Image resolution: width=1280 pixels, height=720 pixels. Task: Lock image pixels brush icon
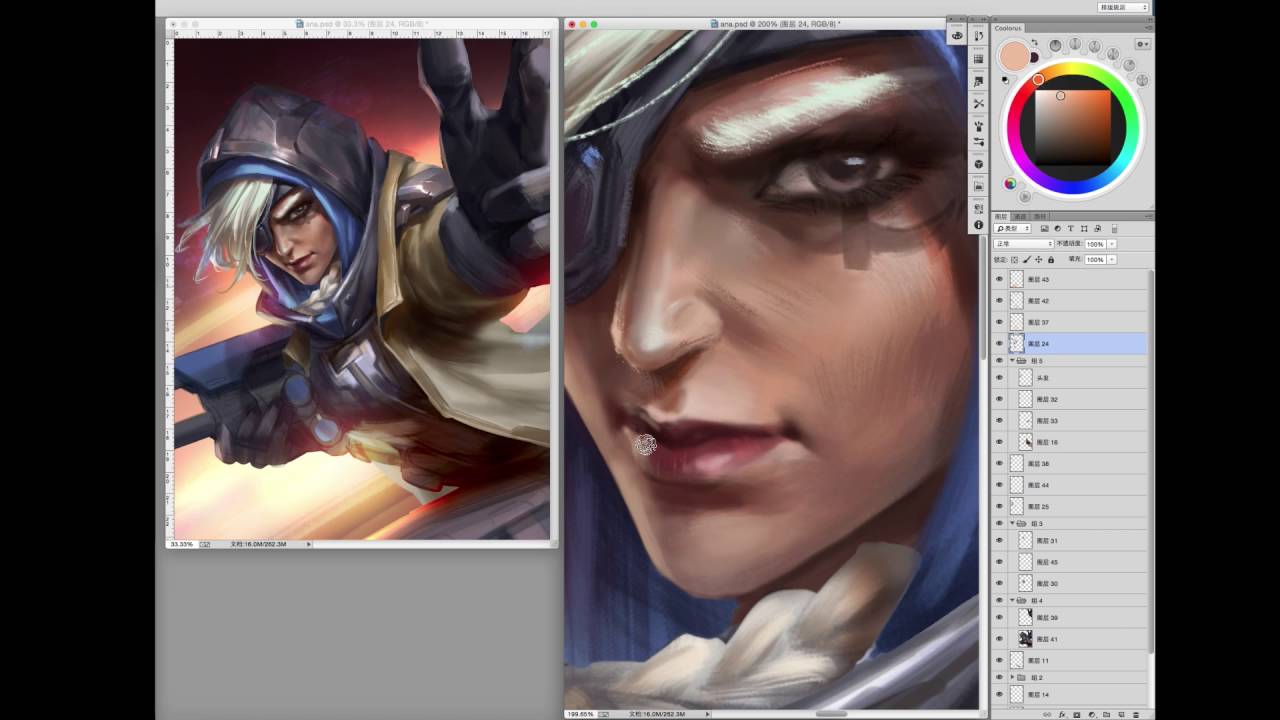(x=1027, y=260)
